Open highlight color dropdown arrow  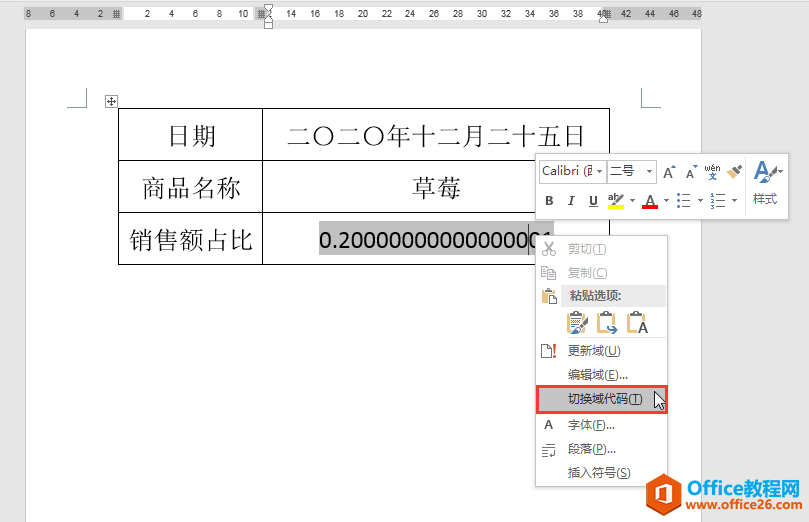click(632, 201)
